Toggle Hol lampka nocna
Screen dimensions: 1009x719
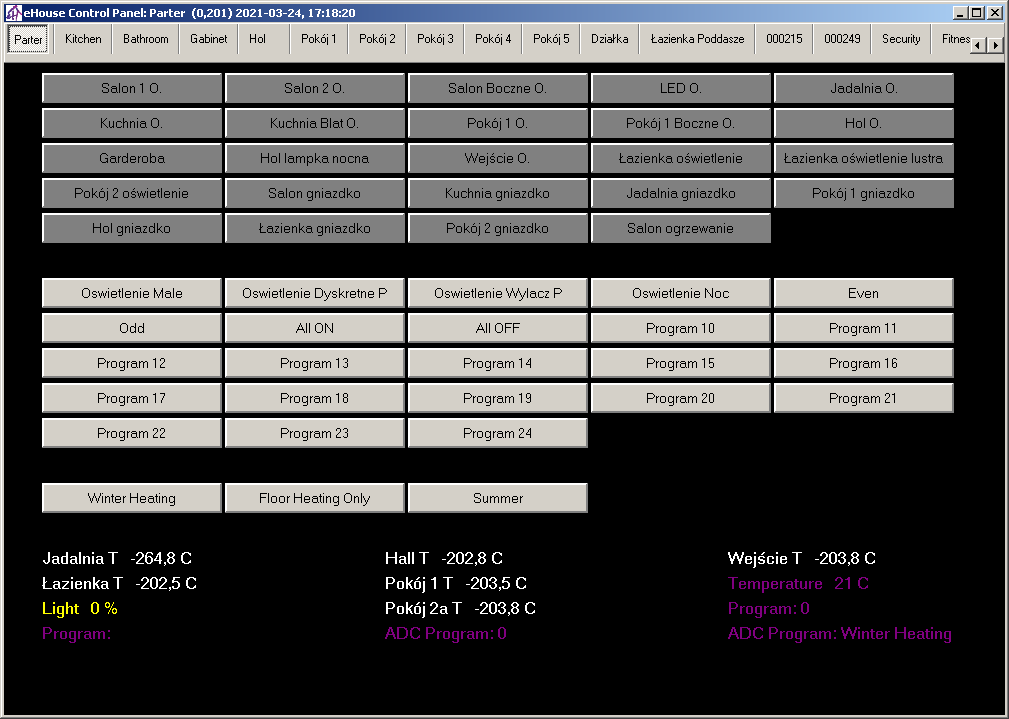(x=314, y=158)
